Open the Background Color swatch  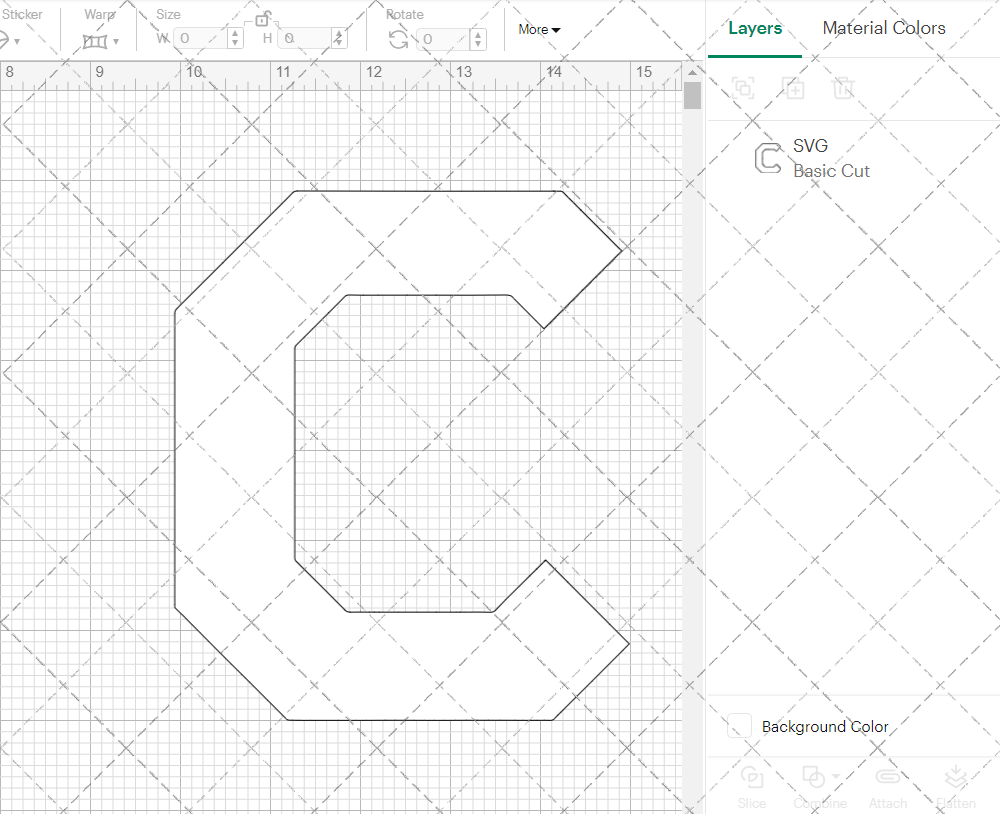739,726
